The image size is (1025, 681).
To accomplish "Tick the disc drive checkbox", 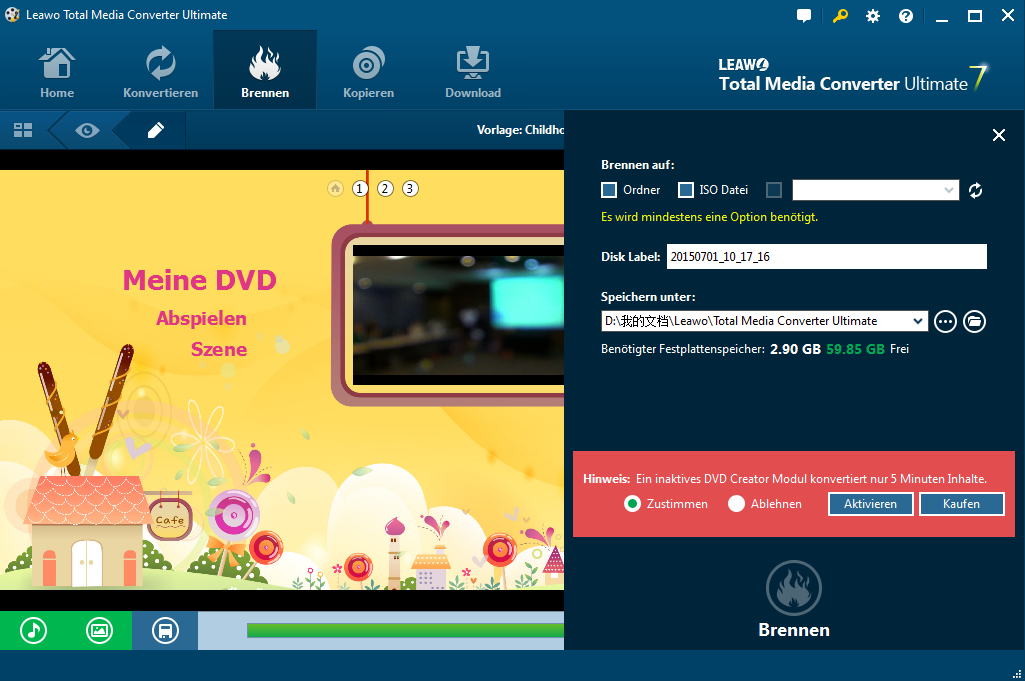I will pos(774,190).
